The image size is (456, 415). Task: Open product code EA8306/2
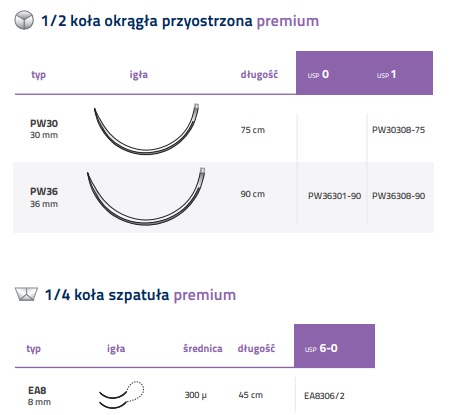click(324, 396)
